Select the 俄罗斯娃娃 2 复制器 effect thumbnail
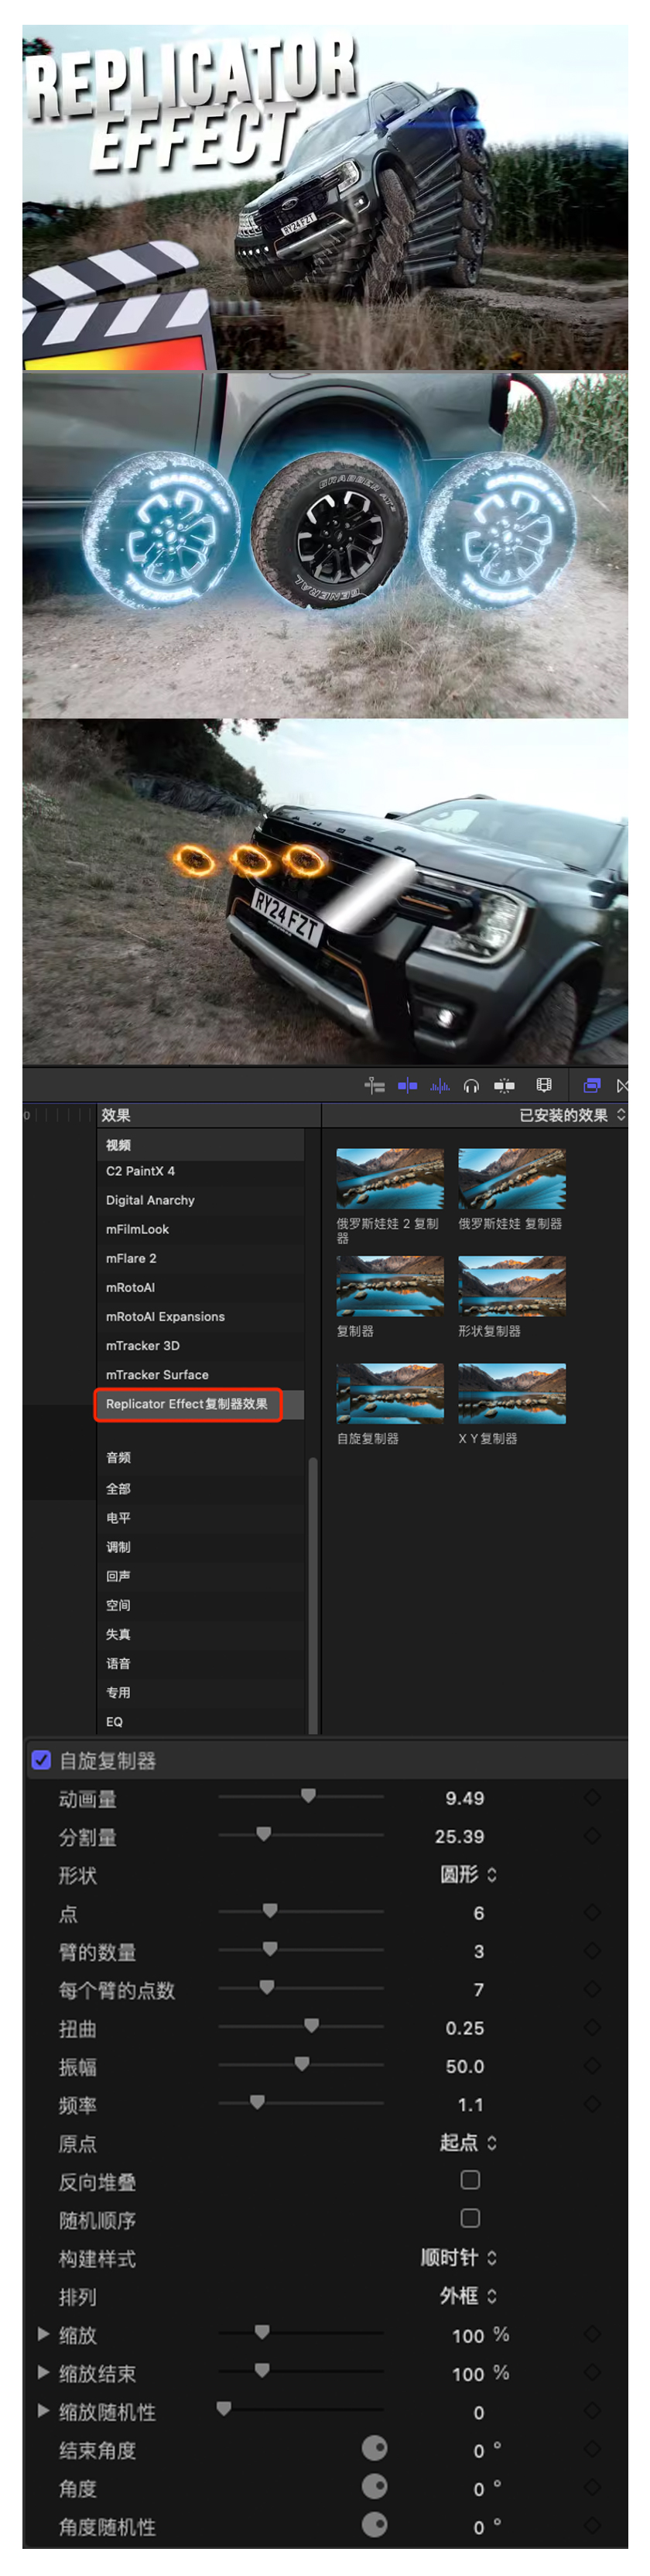Viewport: 650px width, 2576px height. [x=389, y=1179]
